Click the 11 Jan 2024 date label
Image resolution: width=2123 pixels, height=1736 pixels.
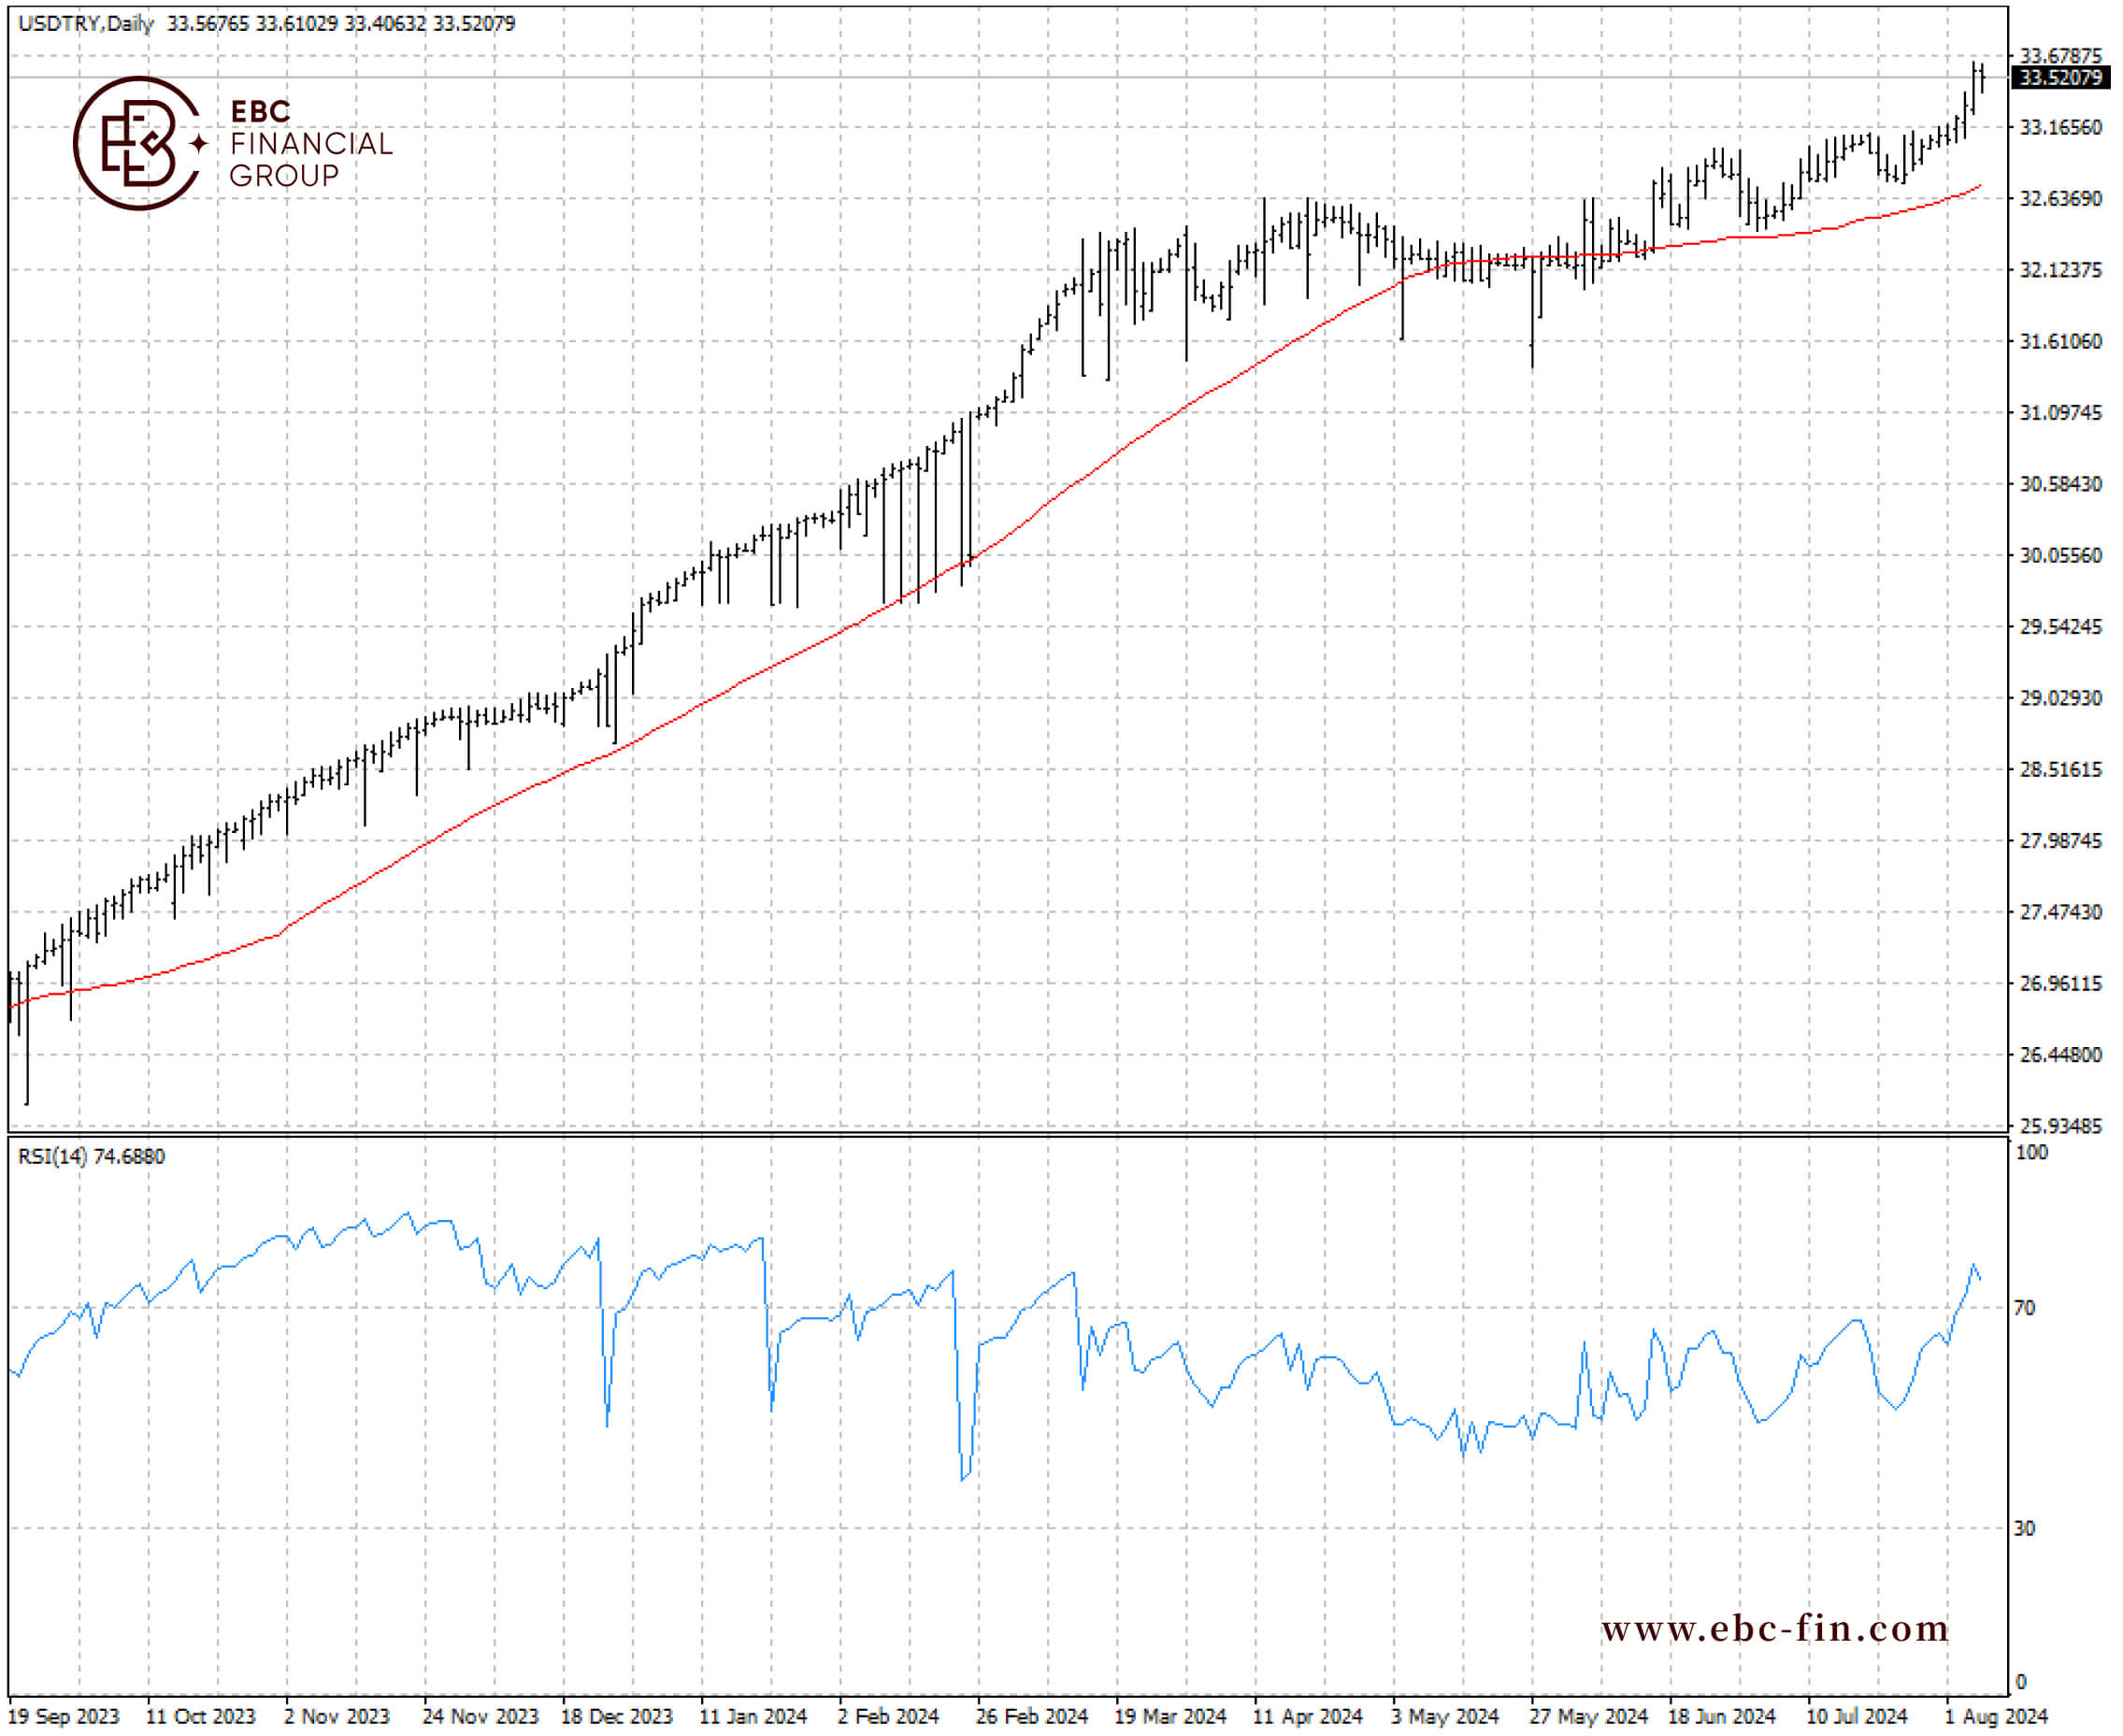pyautogui.click(x=753, y=1716)
